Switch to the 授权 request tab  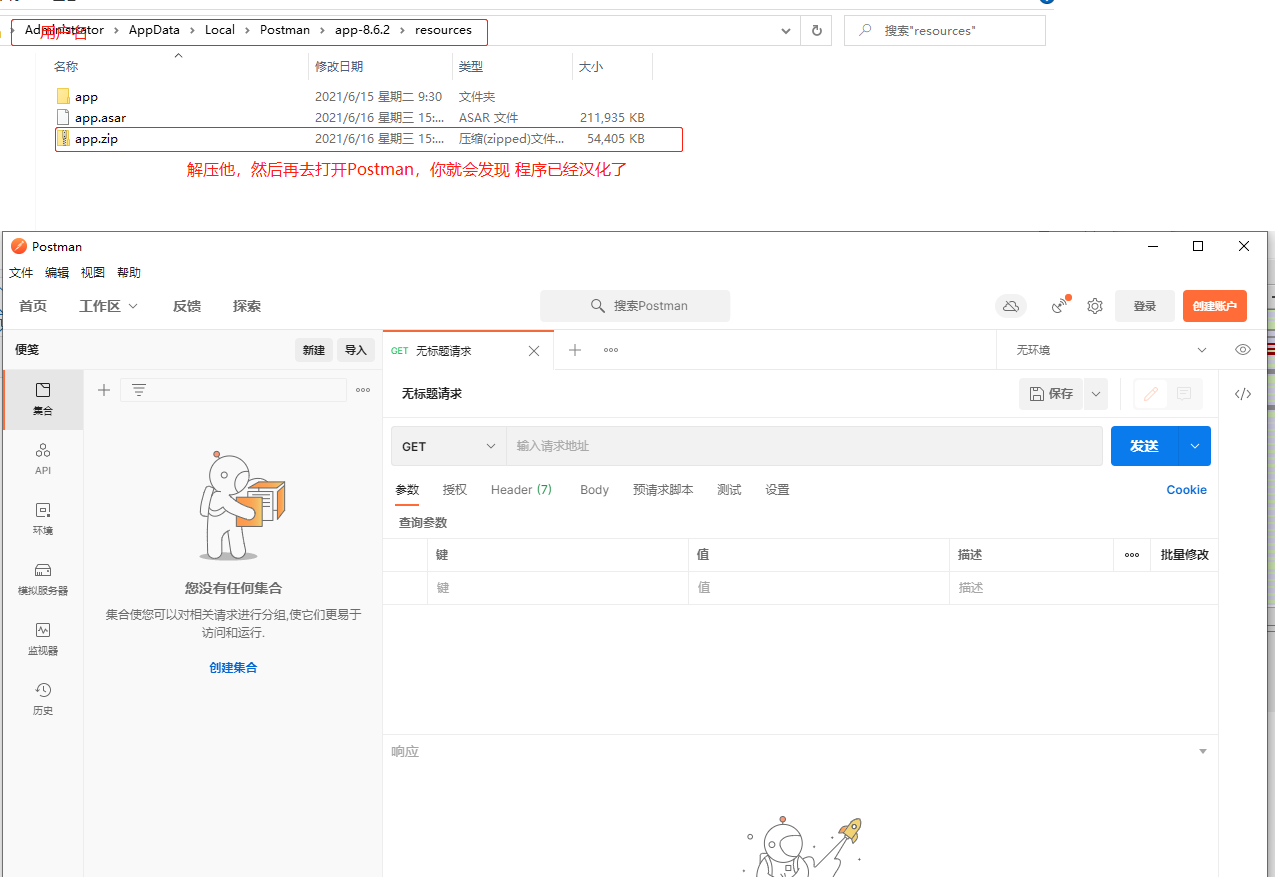point(455,490)
